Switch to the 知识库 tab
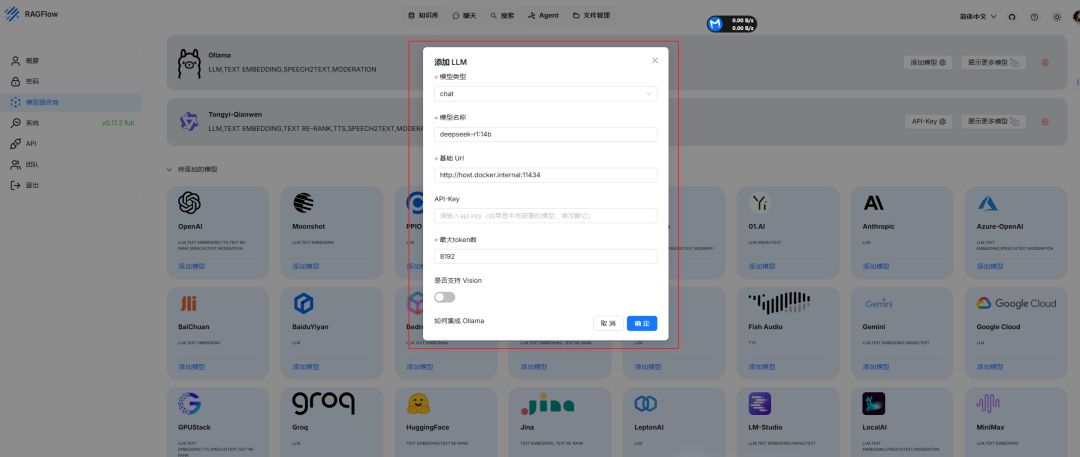Viewport: 1080px width, 457px height. (423, 15)
